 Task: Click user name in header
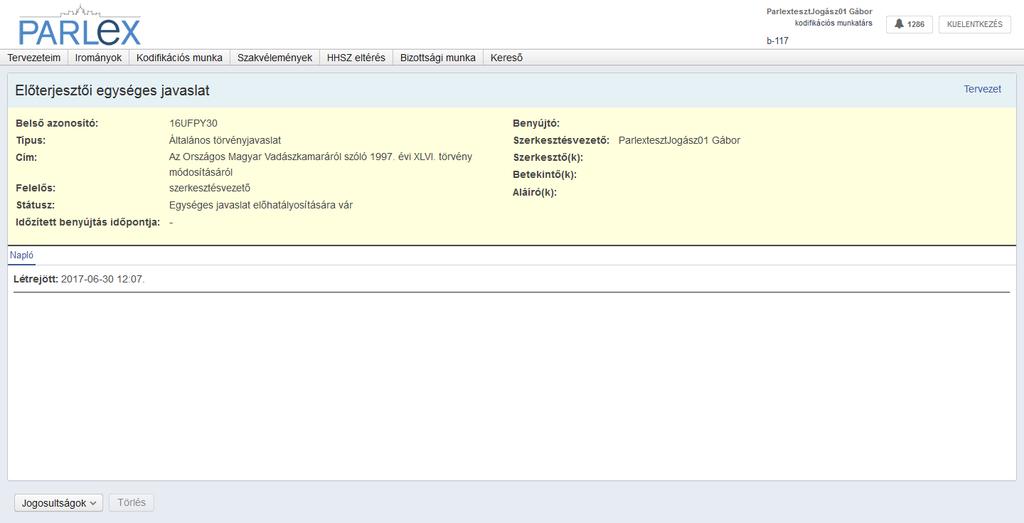point(820,11)
